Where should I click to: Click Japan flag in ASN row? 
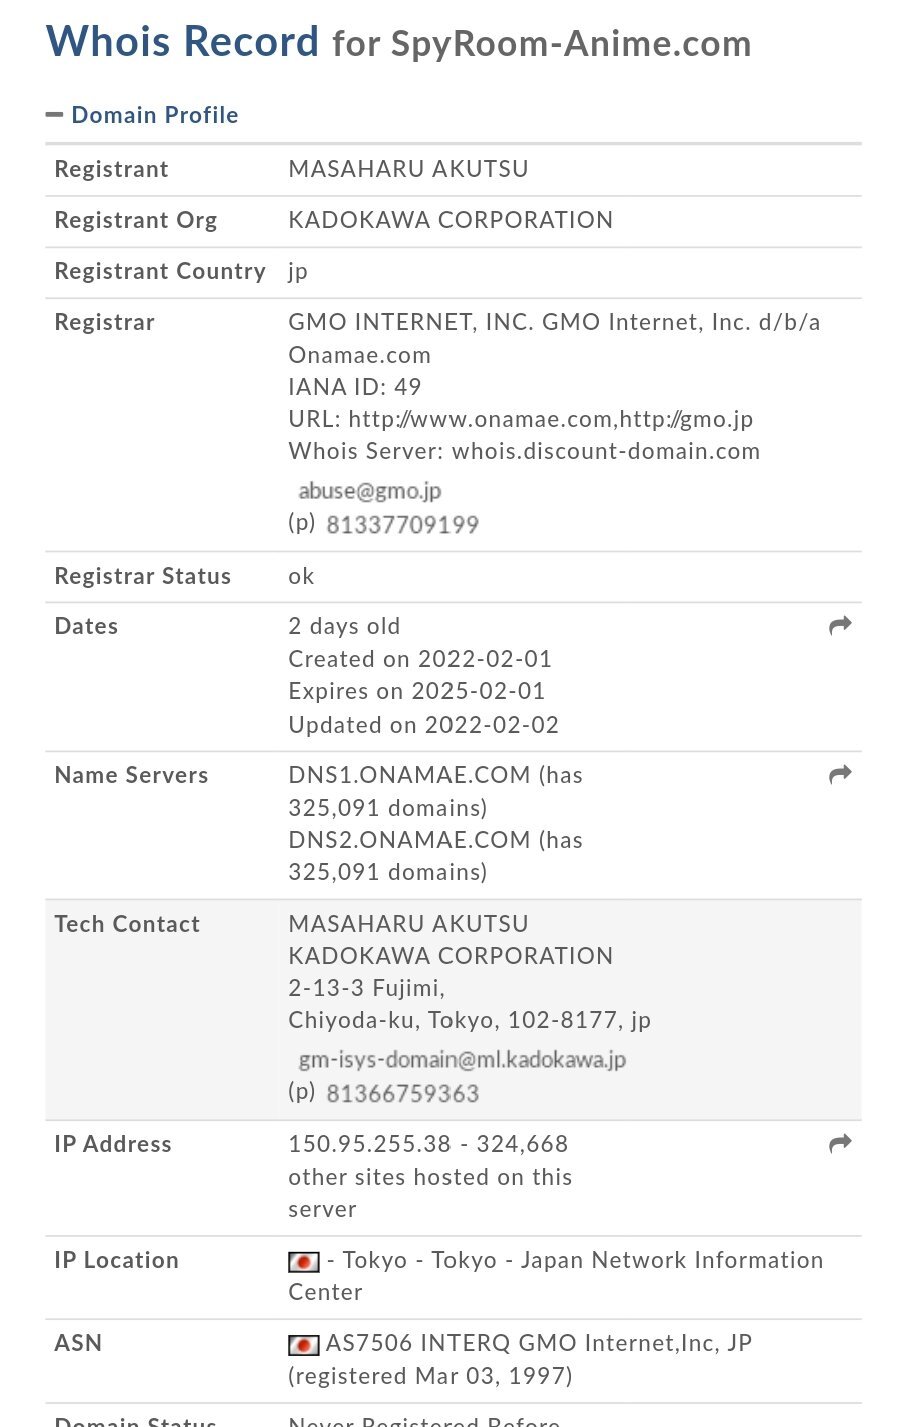tap(304, 1345)
